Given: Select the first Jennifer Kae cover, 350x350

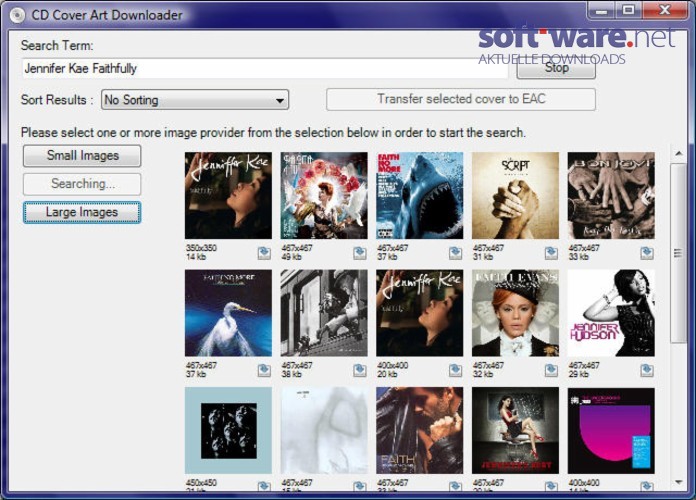Looking at the screenshot, I should click(228, 195).
